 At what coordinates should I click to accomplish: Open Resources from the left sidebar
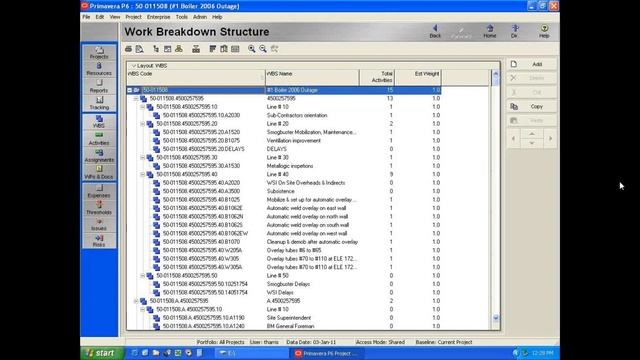(99, 69)
